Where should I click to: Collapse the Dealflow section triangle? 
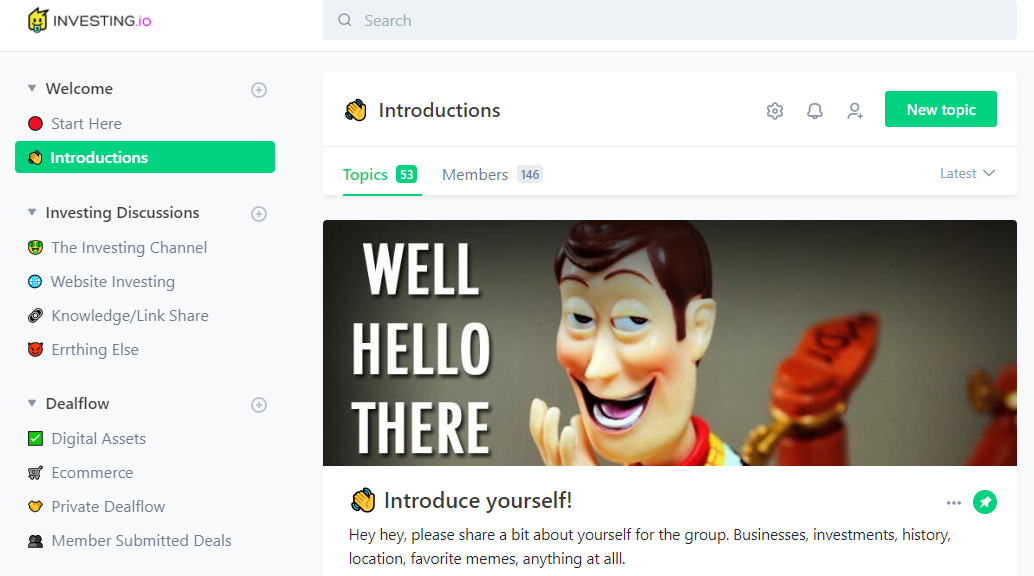(32, 402)
